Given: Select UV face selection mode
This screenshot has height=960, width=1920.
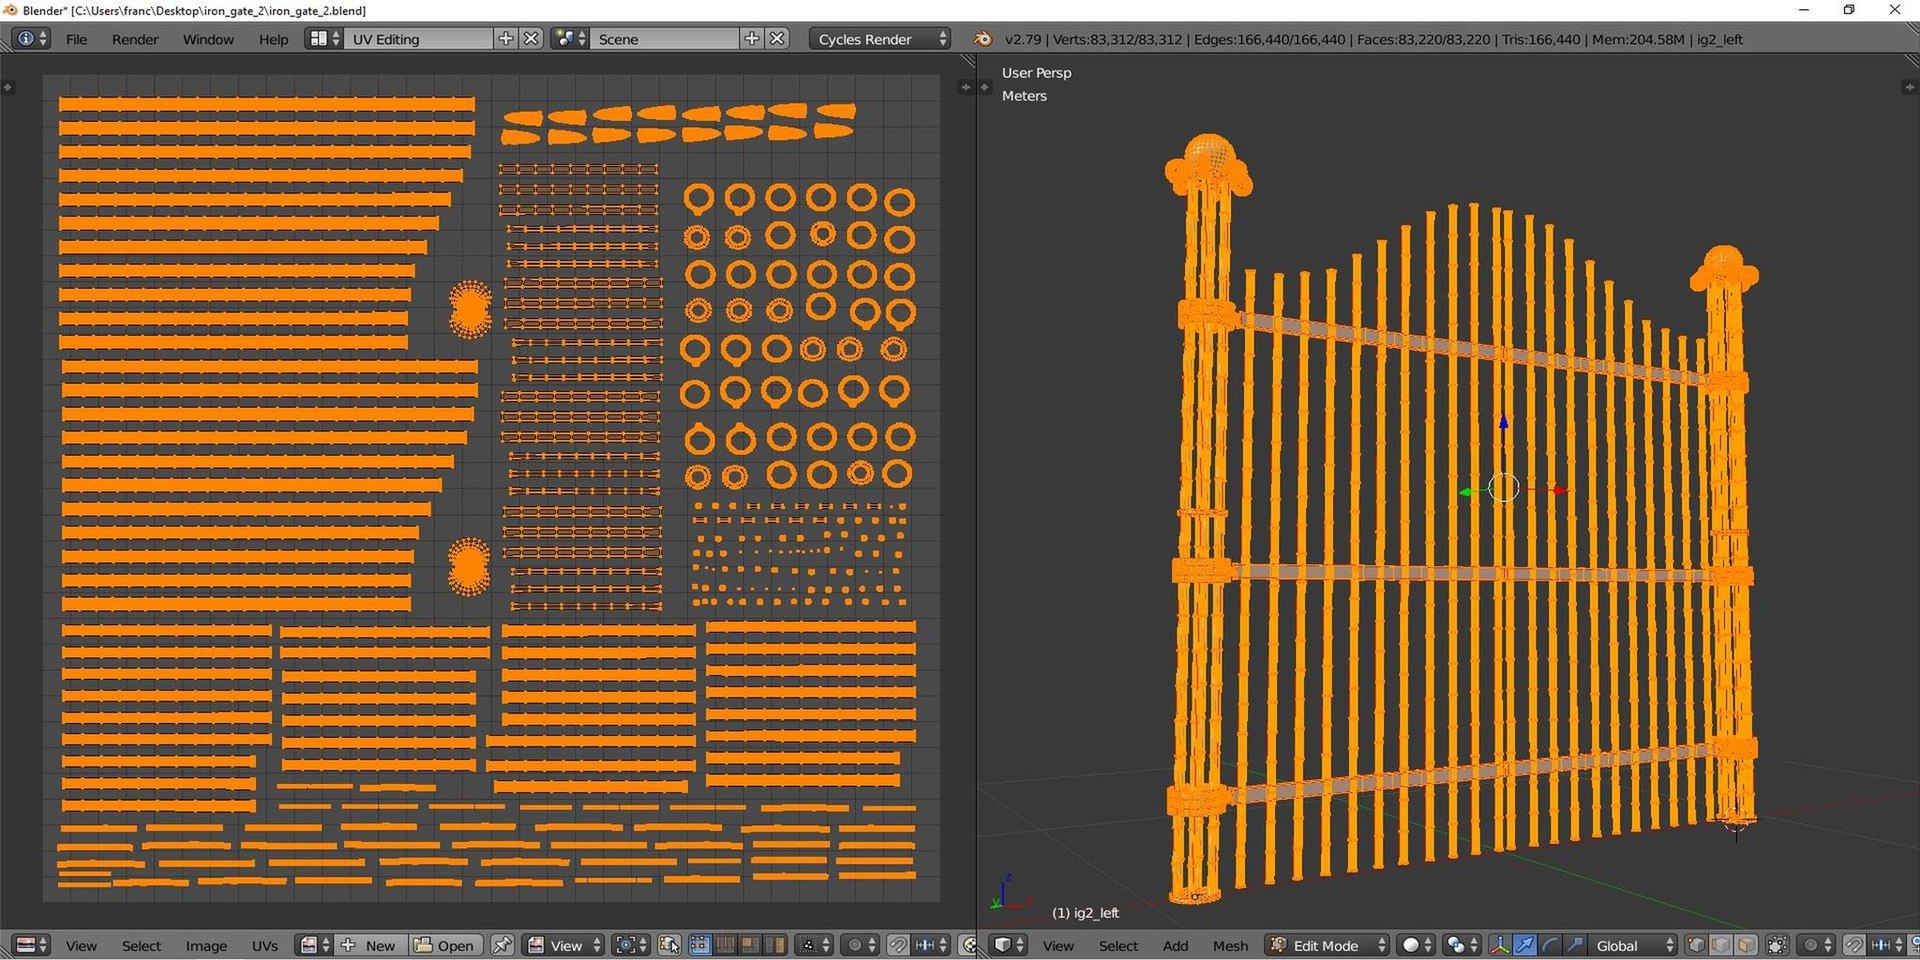Looking at the screenshot, I should 749,945.
